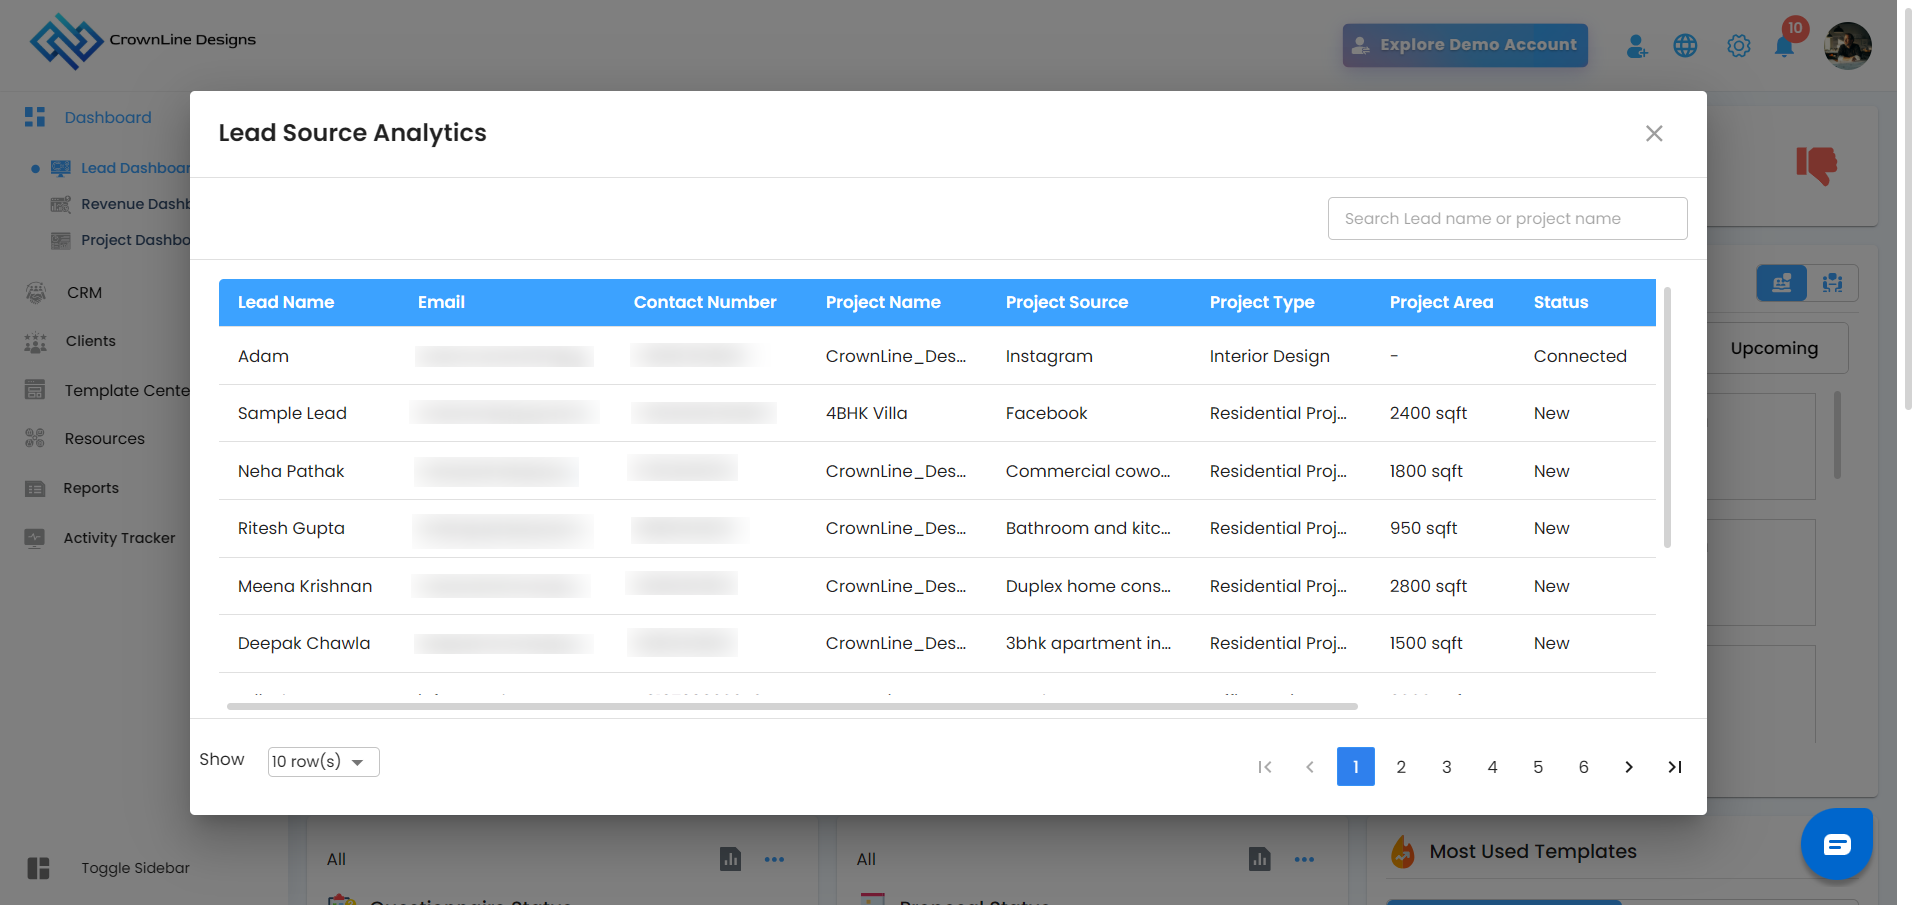Click Toggle Sidebar at the bottom left
The image size is (1920, 905).
[x=108, y=868]
